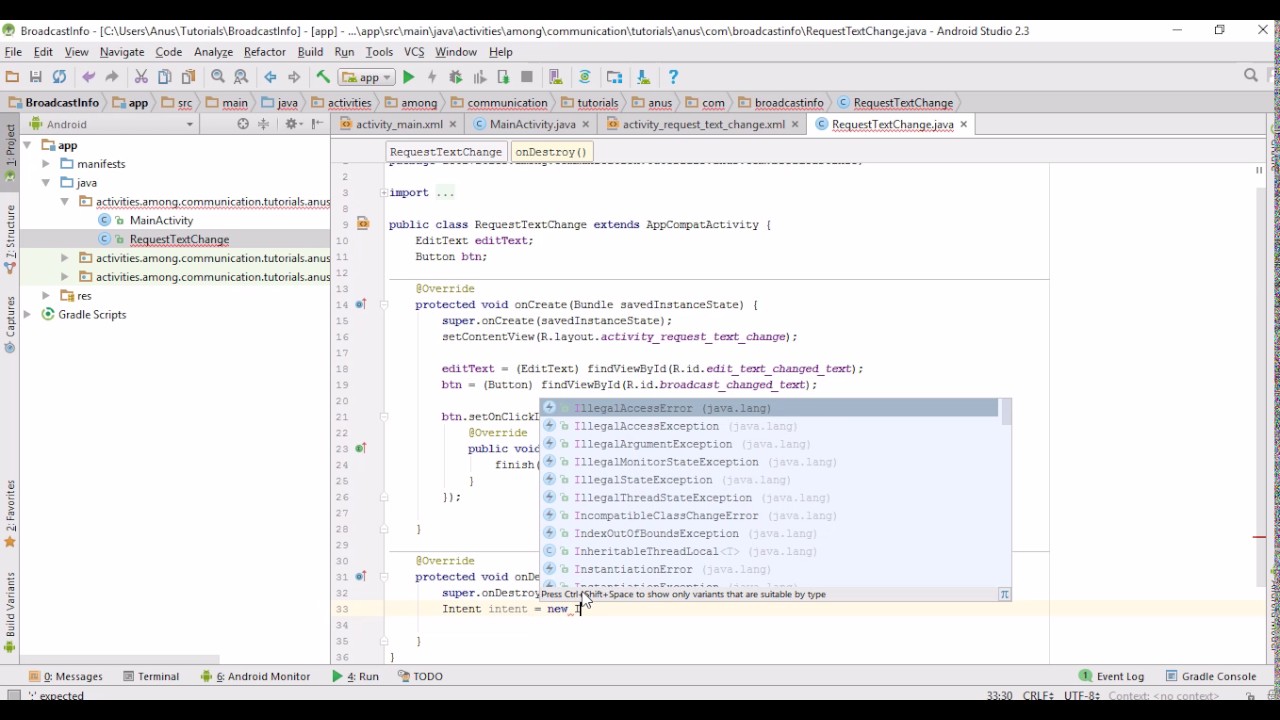Screen dimensions: 1280x720
Task: Click the green Run app button
Action: click(408, 77)
